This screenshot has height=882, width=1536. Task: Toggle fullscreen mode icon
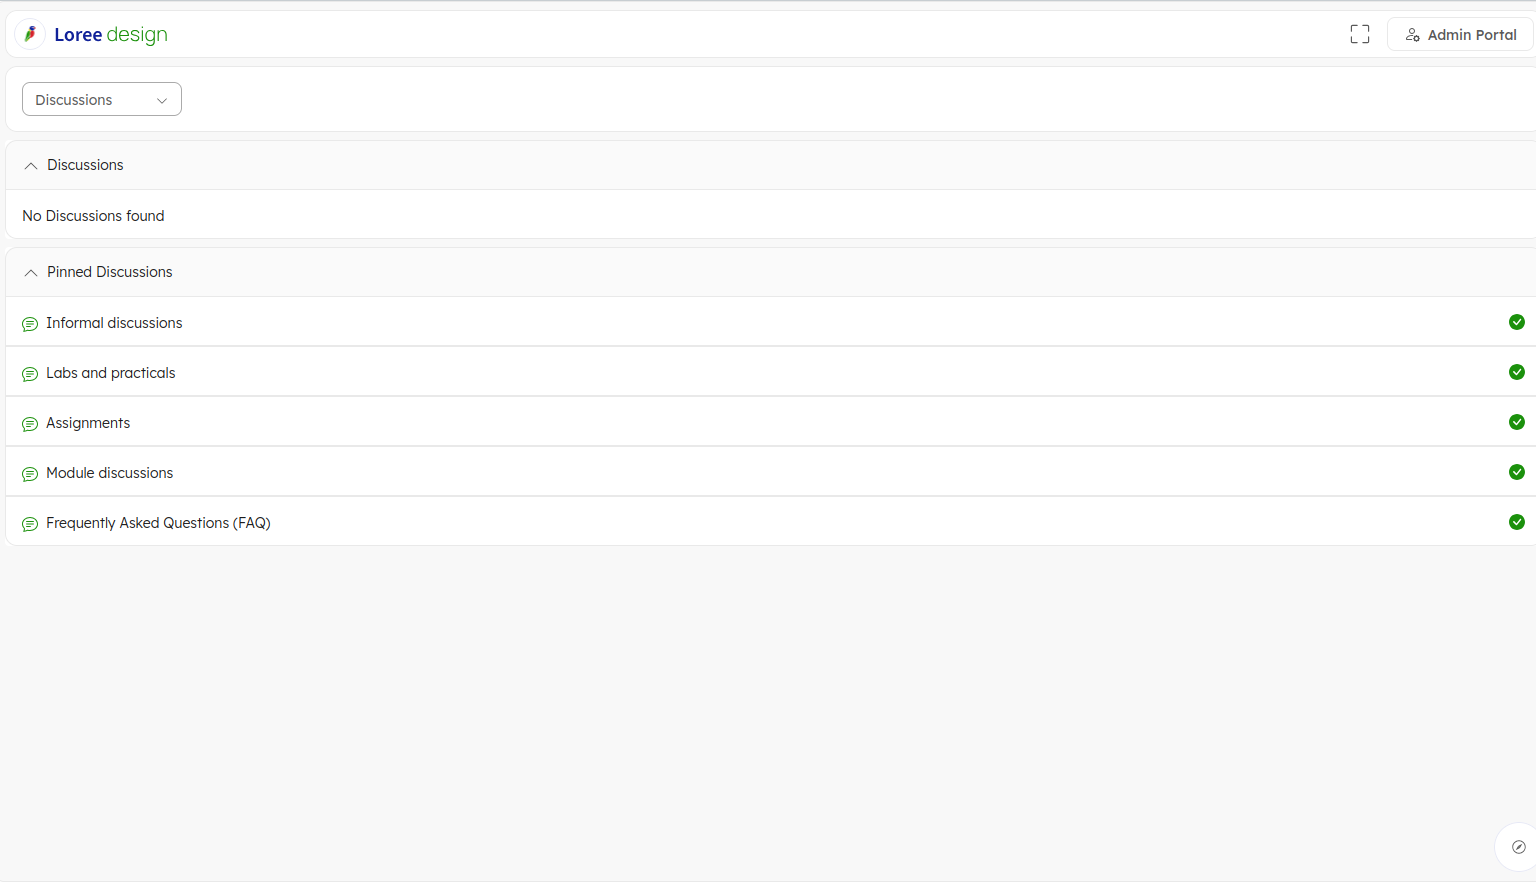(x=1359, y=34)
